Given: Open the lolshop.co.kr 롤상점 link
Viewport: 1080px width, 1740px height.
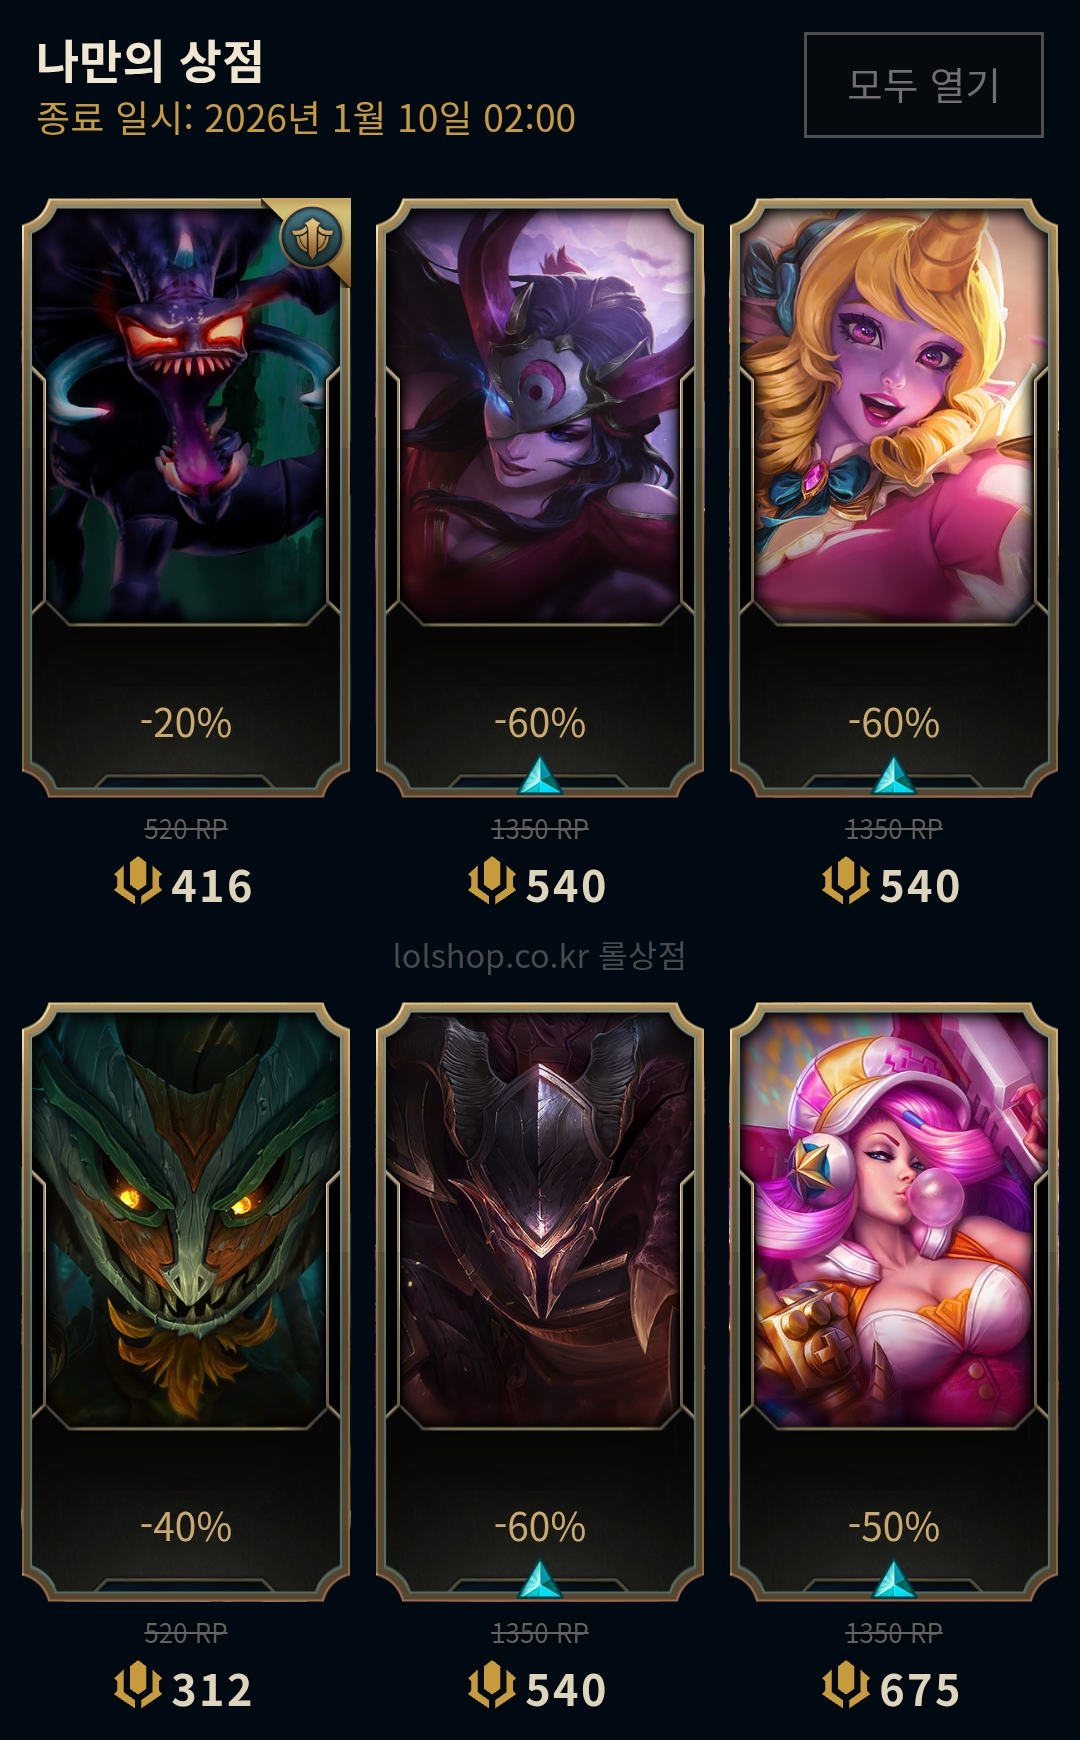Looking at the screenshot, I should pyautogui.click(x=540, y=956).
